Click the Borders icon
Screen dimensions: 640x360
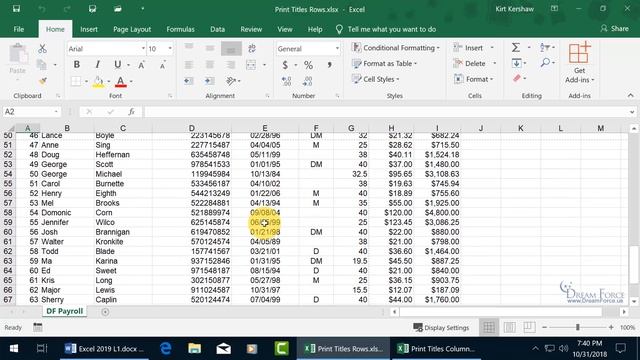(76, 81)
